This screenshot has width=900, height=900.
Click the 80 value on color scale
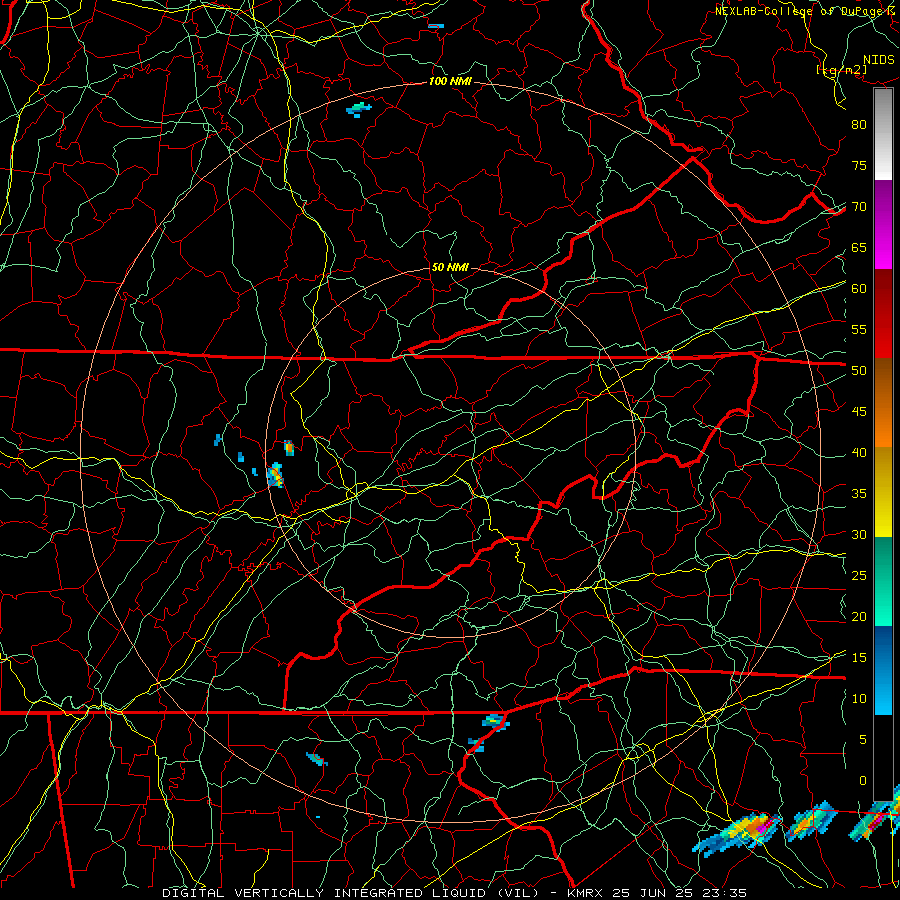859,125
